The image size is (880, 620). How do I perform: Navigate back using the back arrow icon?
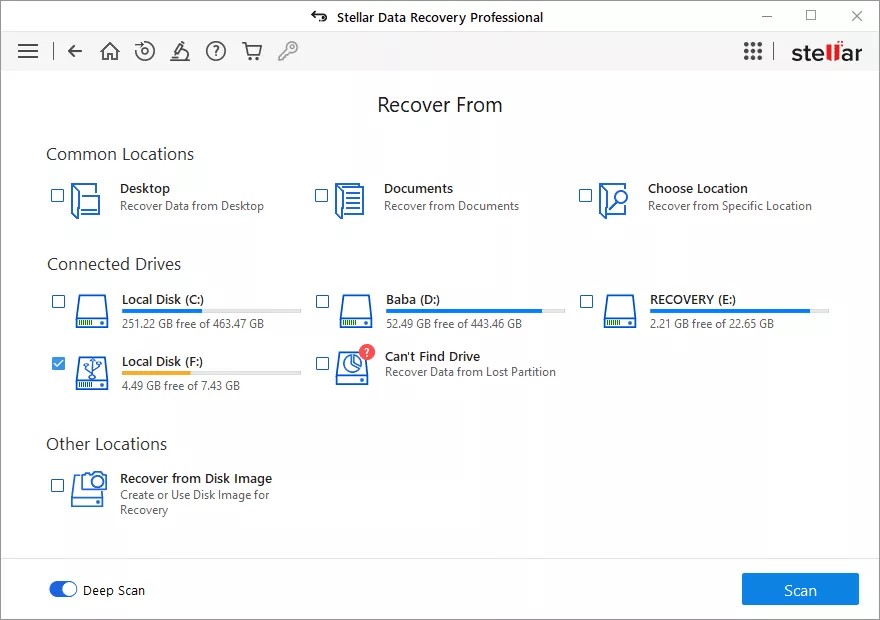tap(74, 50)
